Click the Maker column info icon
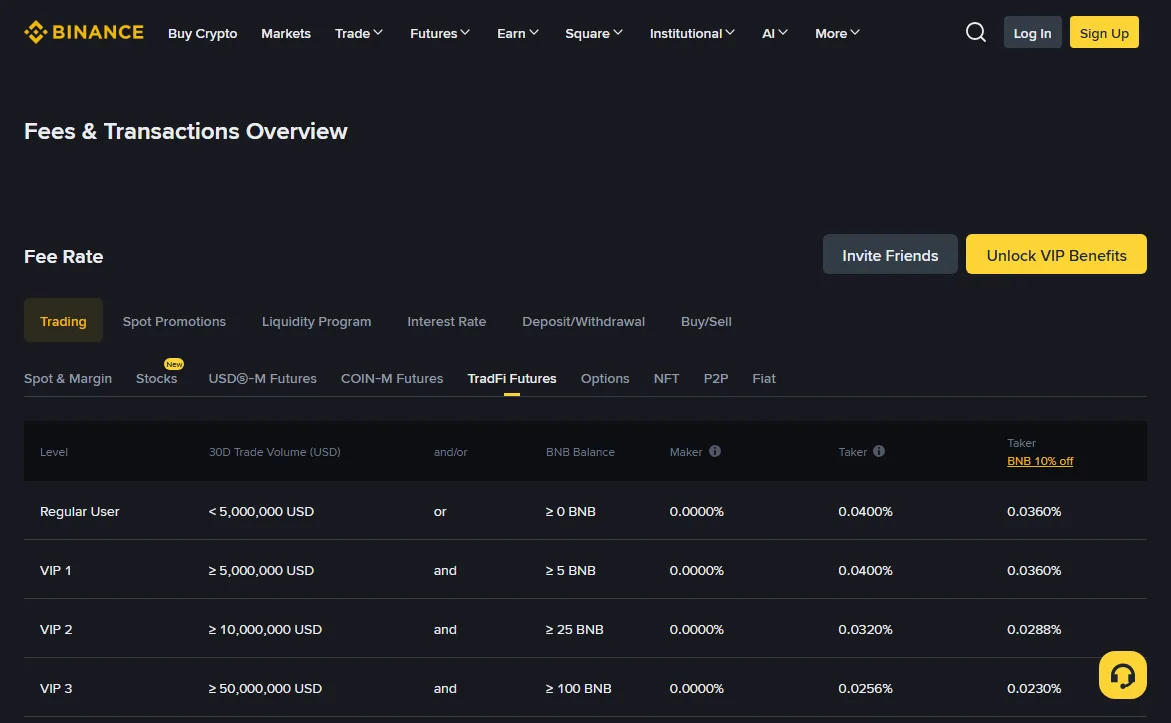 (715, 451)
